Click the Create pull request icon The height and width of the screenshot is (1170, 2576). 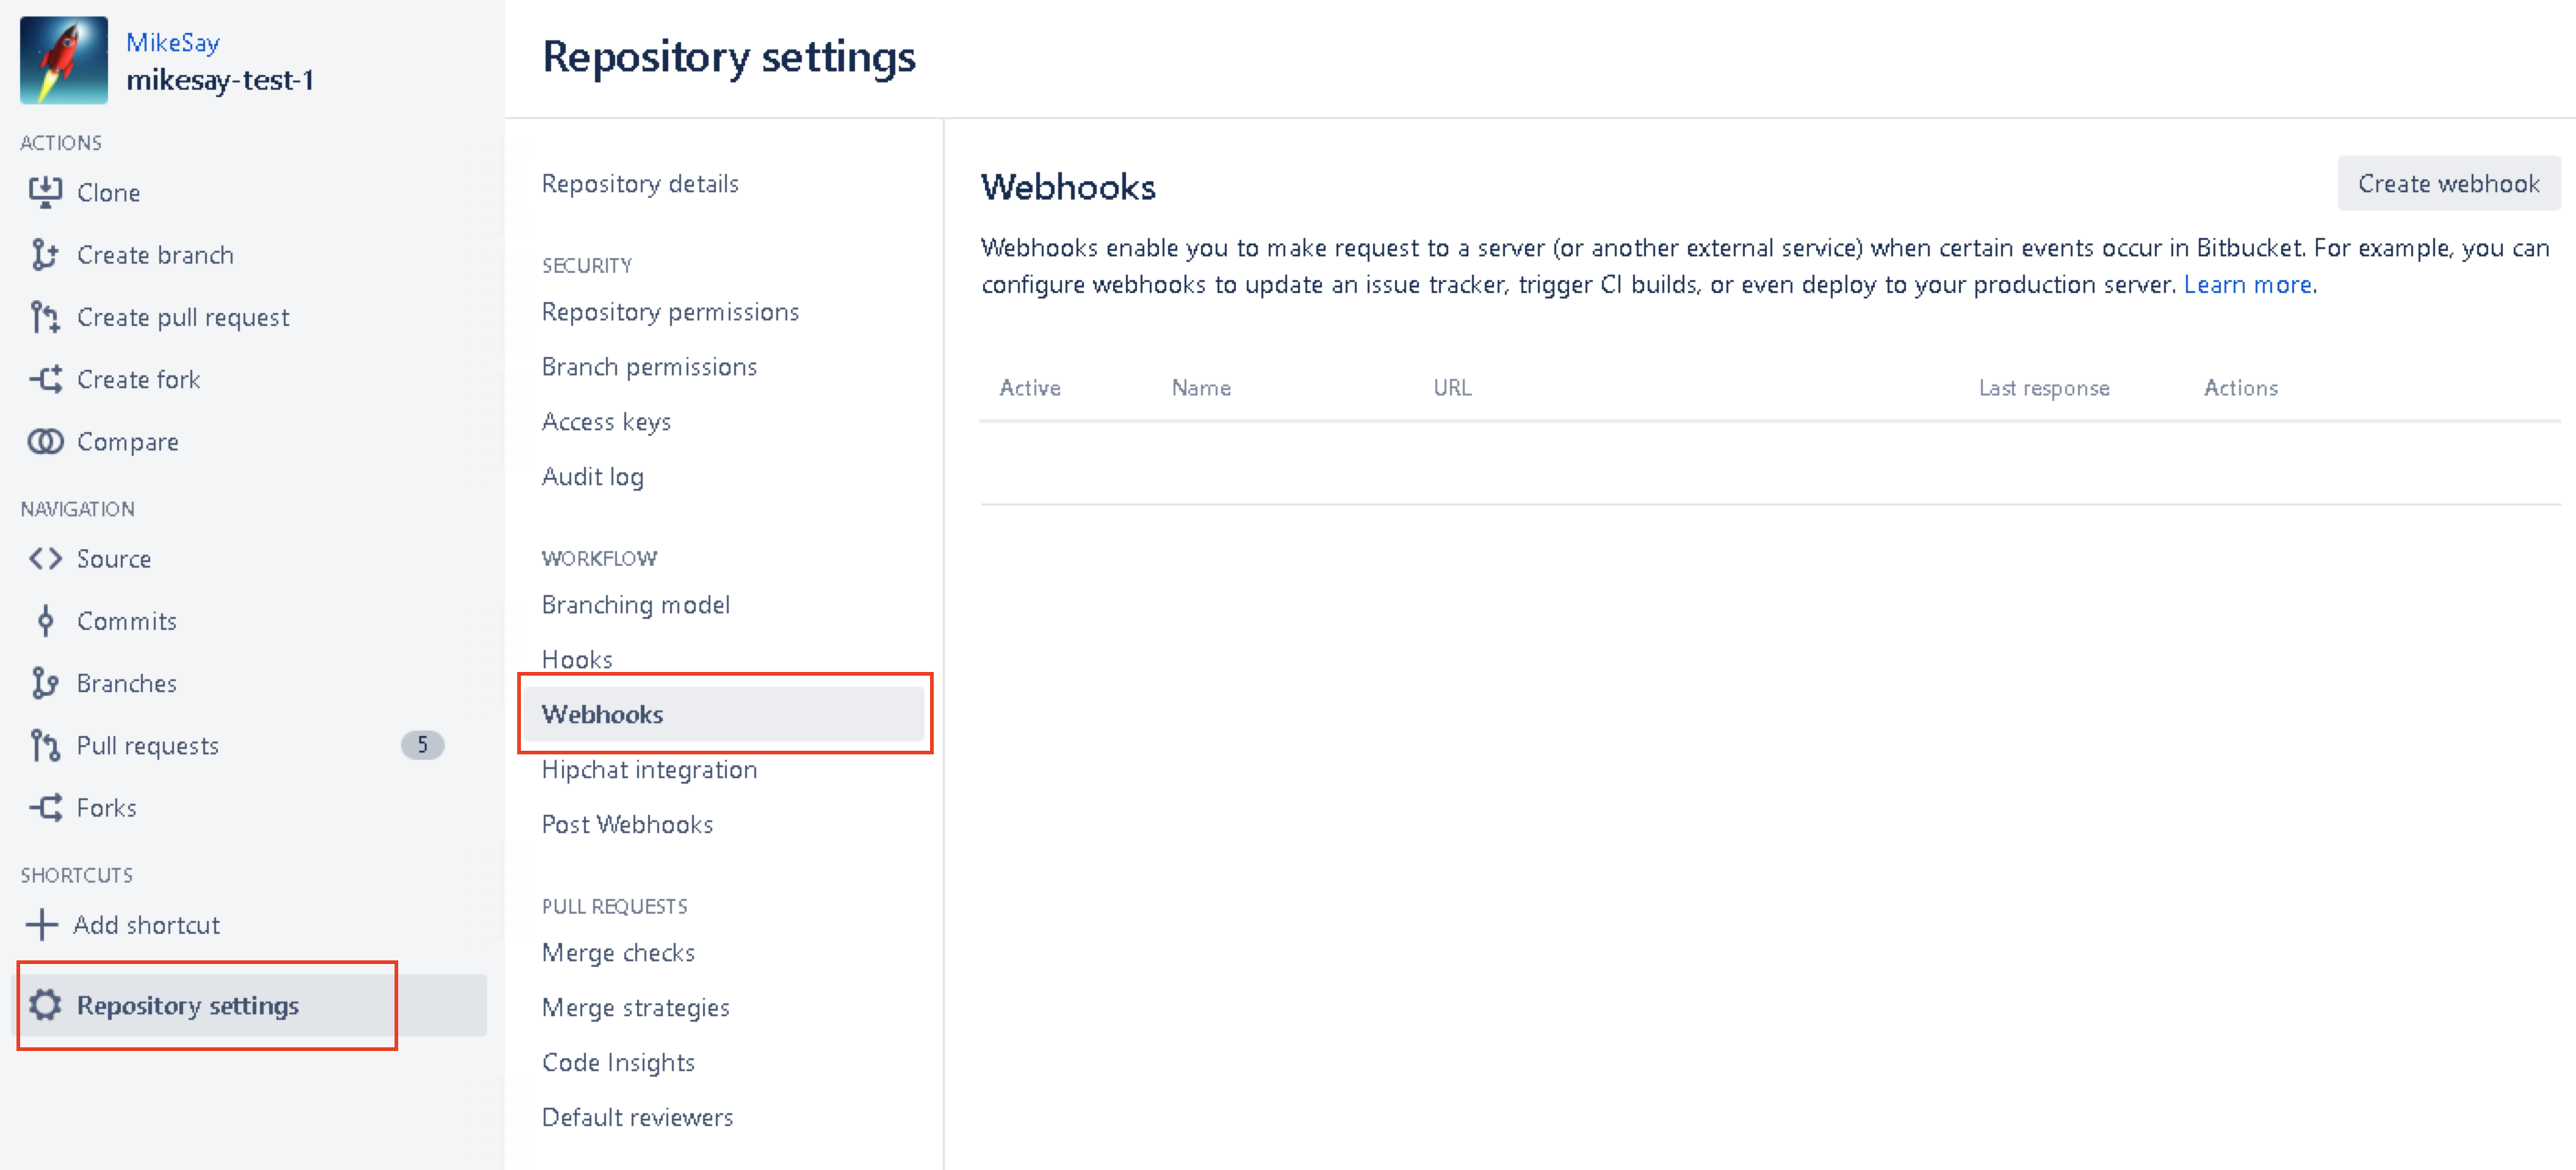pos(44,317)
